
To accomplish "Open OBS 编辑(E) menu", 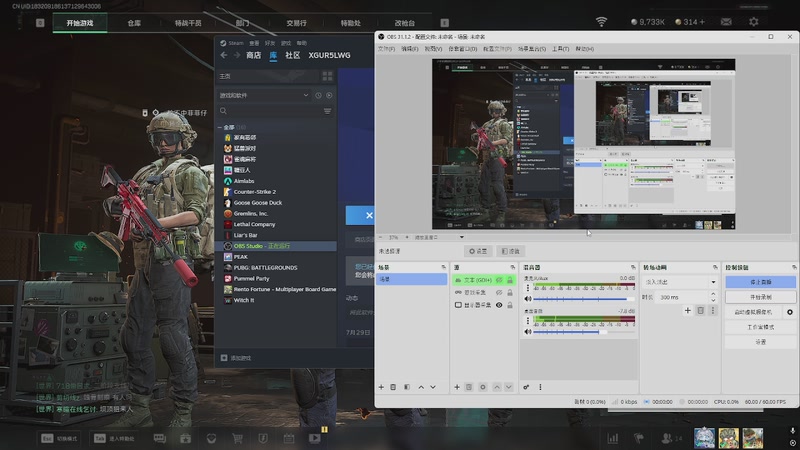I will coord(409,49).
